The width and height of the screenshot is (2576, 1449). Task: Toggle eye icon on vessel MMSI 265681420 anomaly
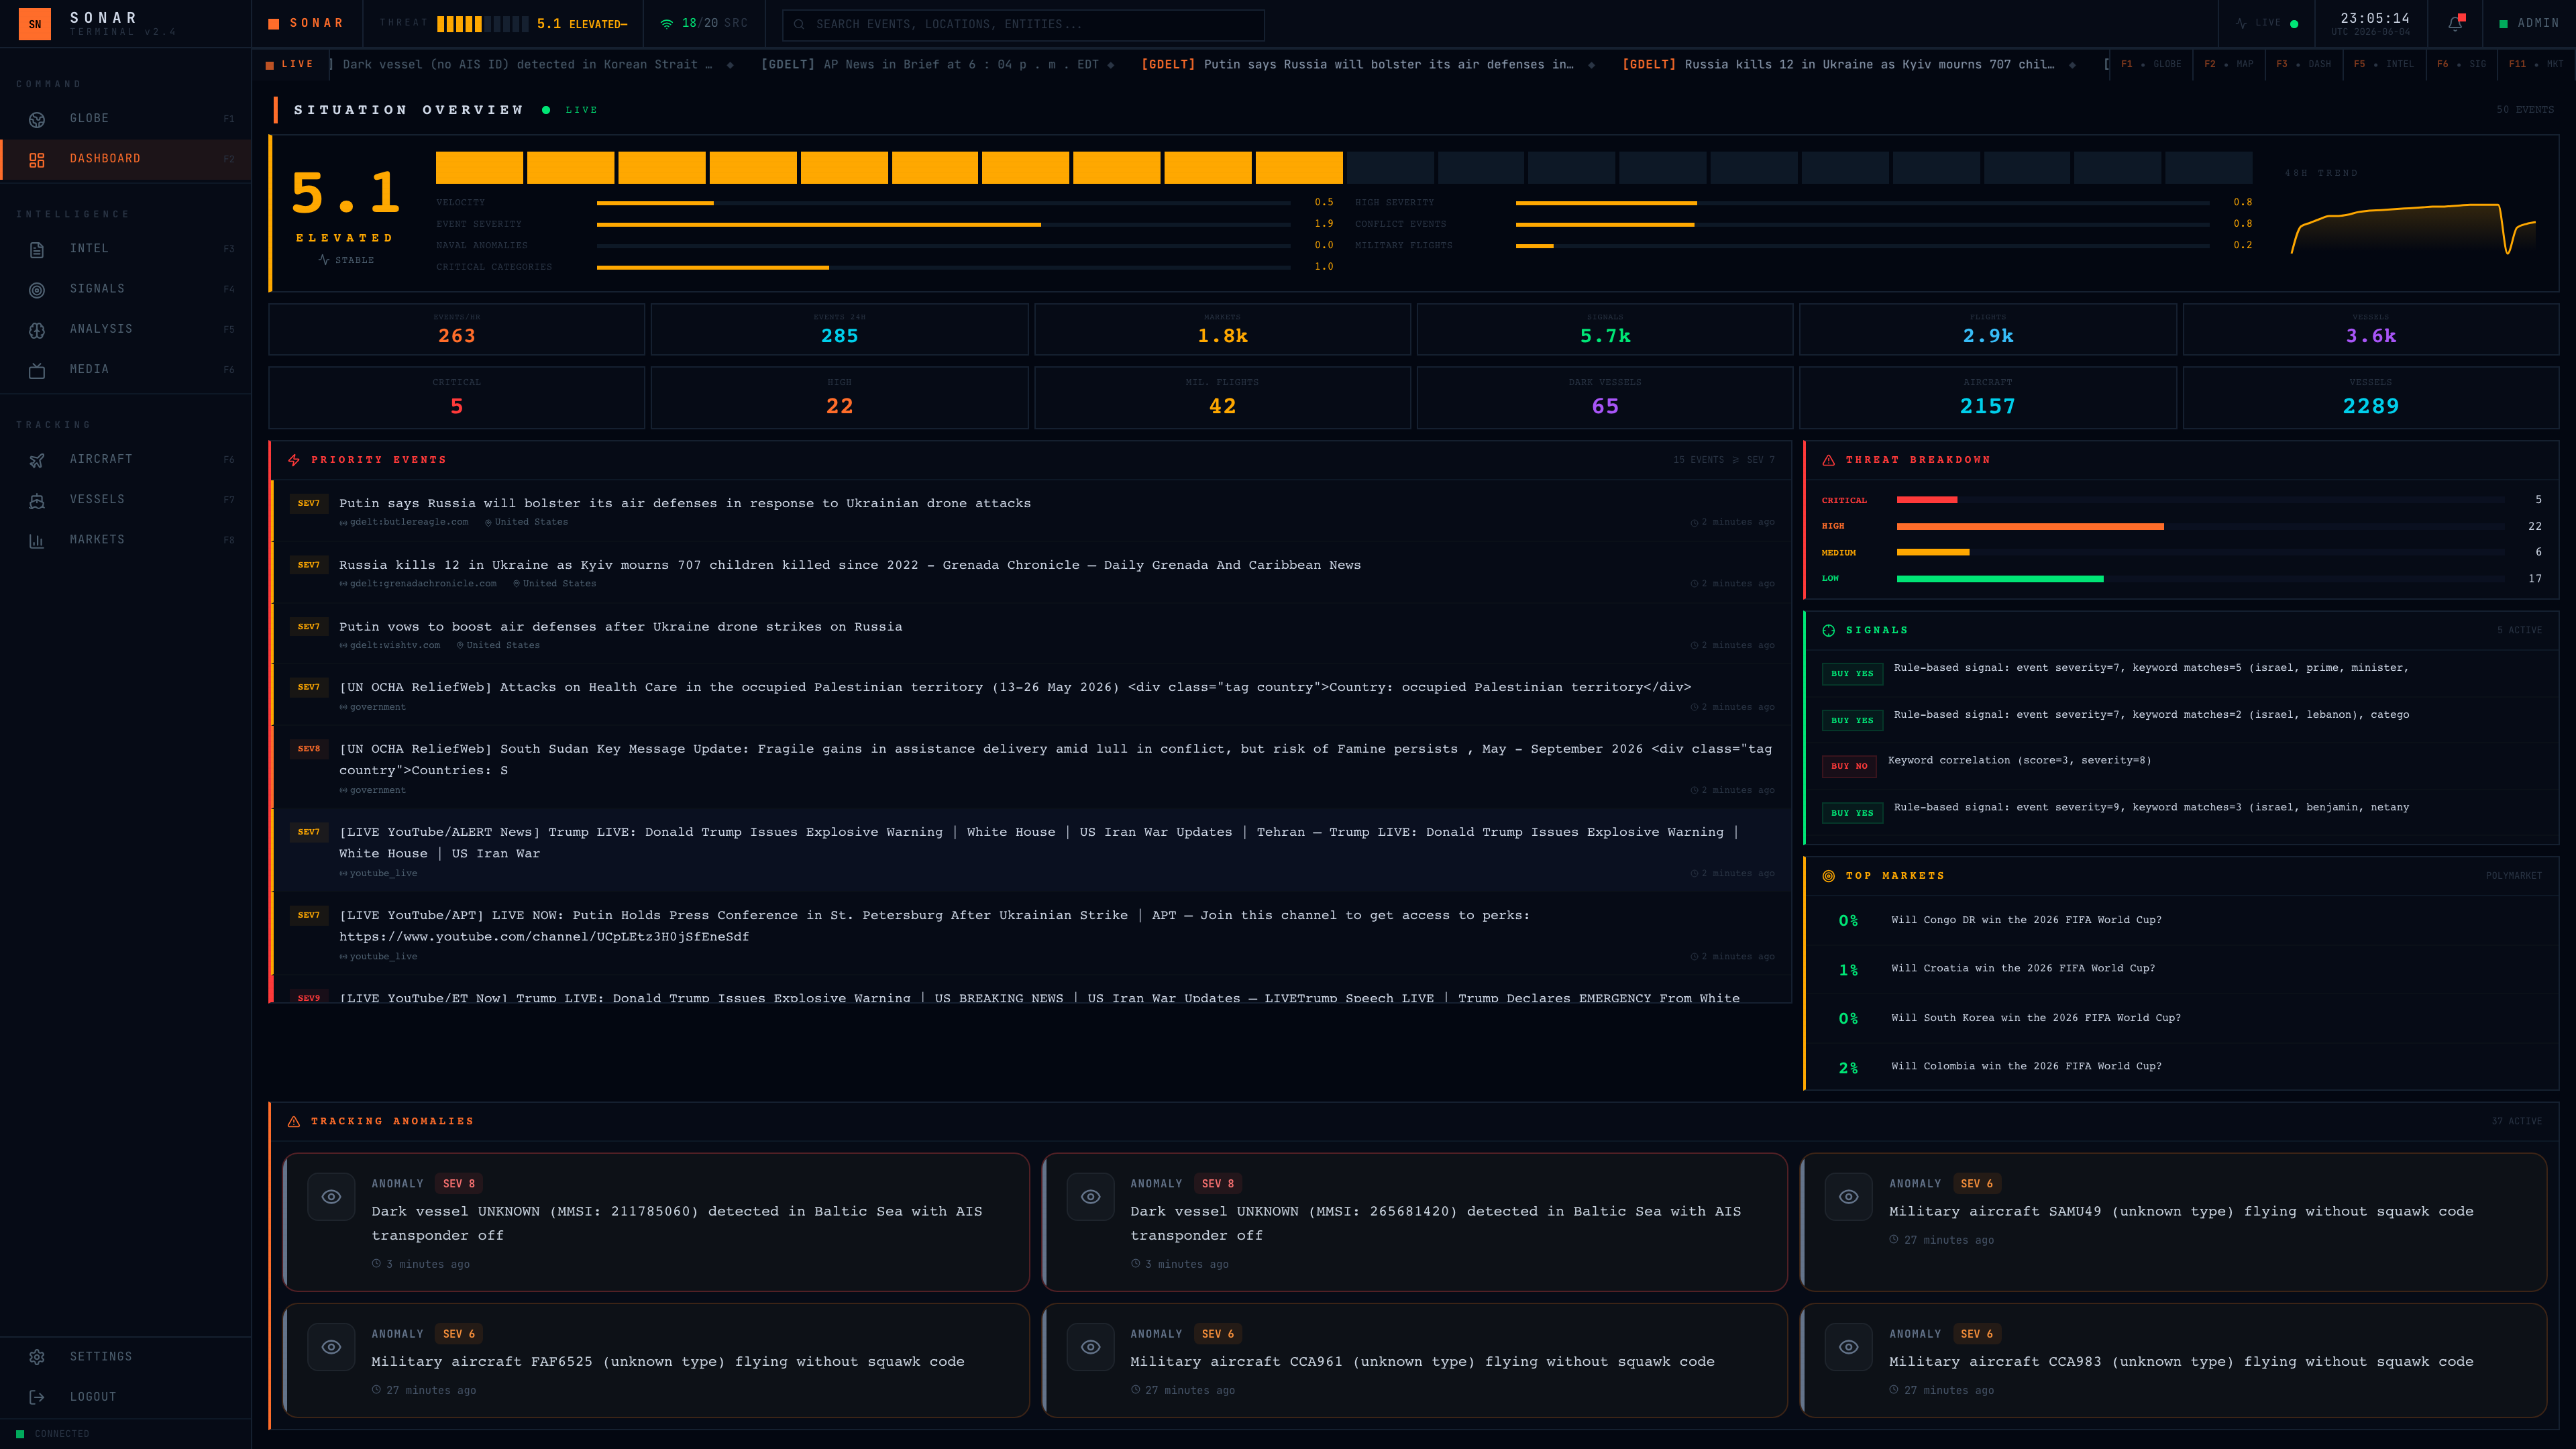coord(1091,1196)
